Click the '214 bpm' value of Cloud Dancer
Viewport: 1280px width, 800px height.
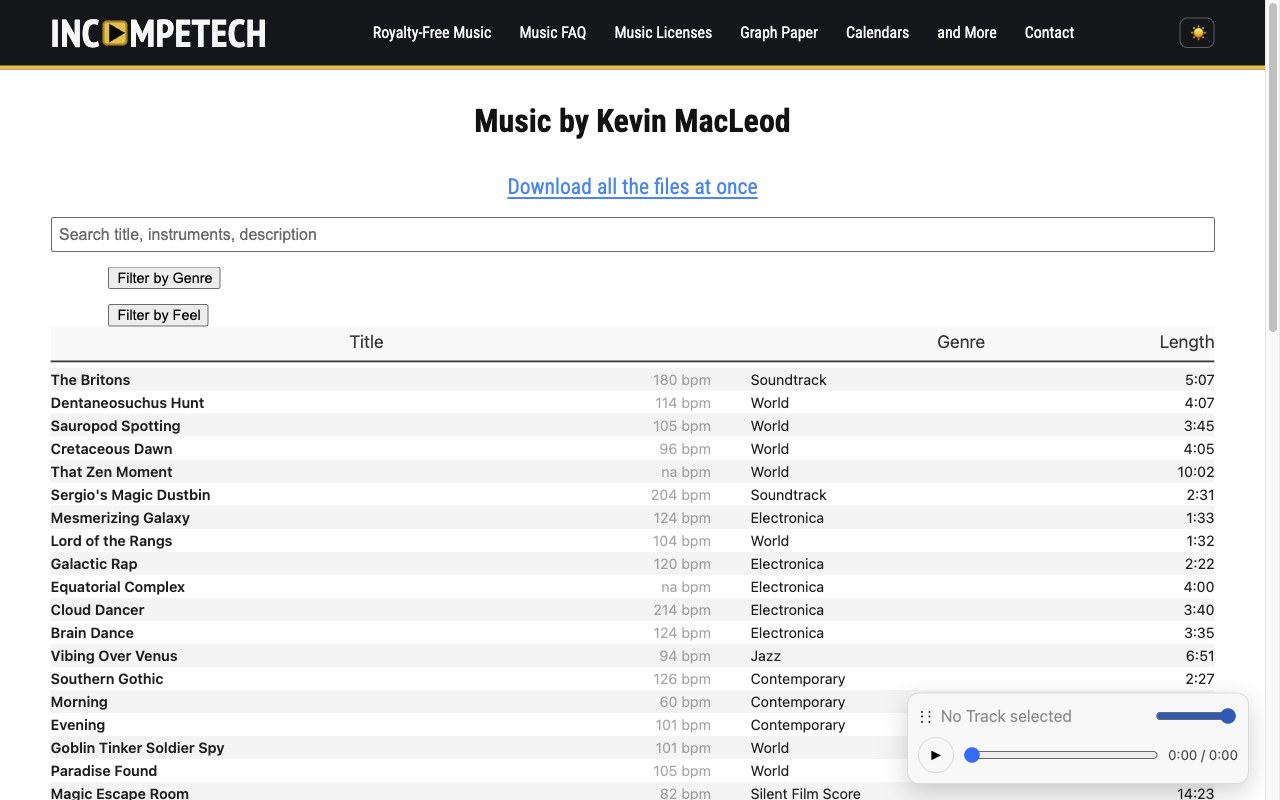coord(682,610)
